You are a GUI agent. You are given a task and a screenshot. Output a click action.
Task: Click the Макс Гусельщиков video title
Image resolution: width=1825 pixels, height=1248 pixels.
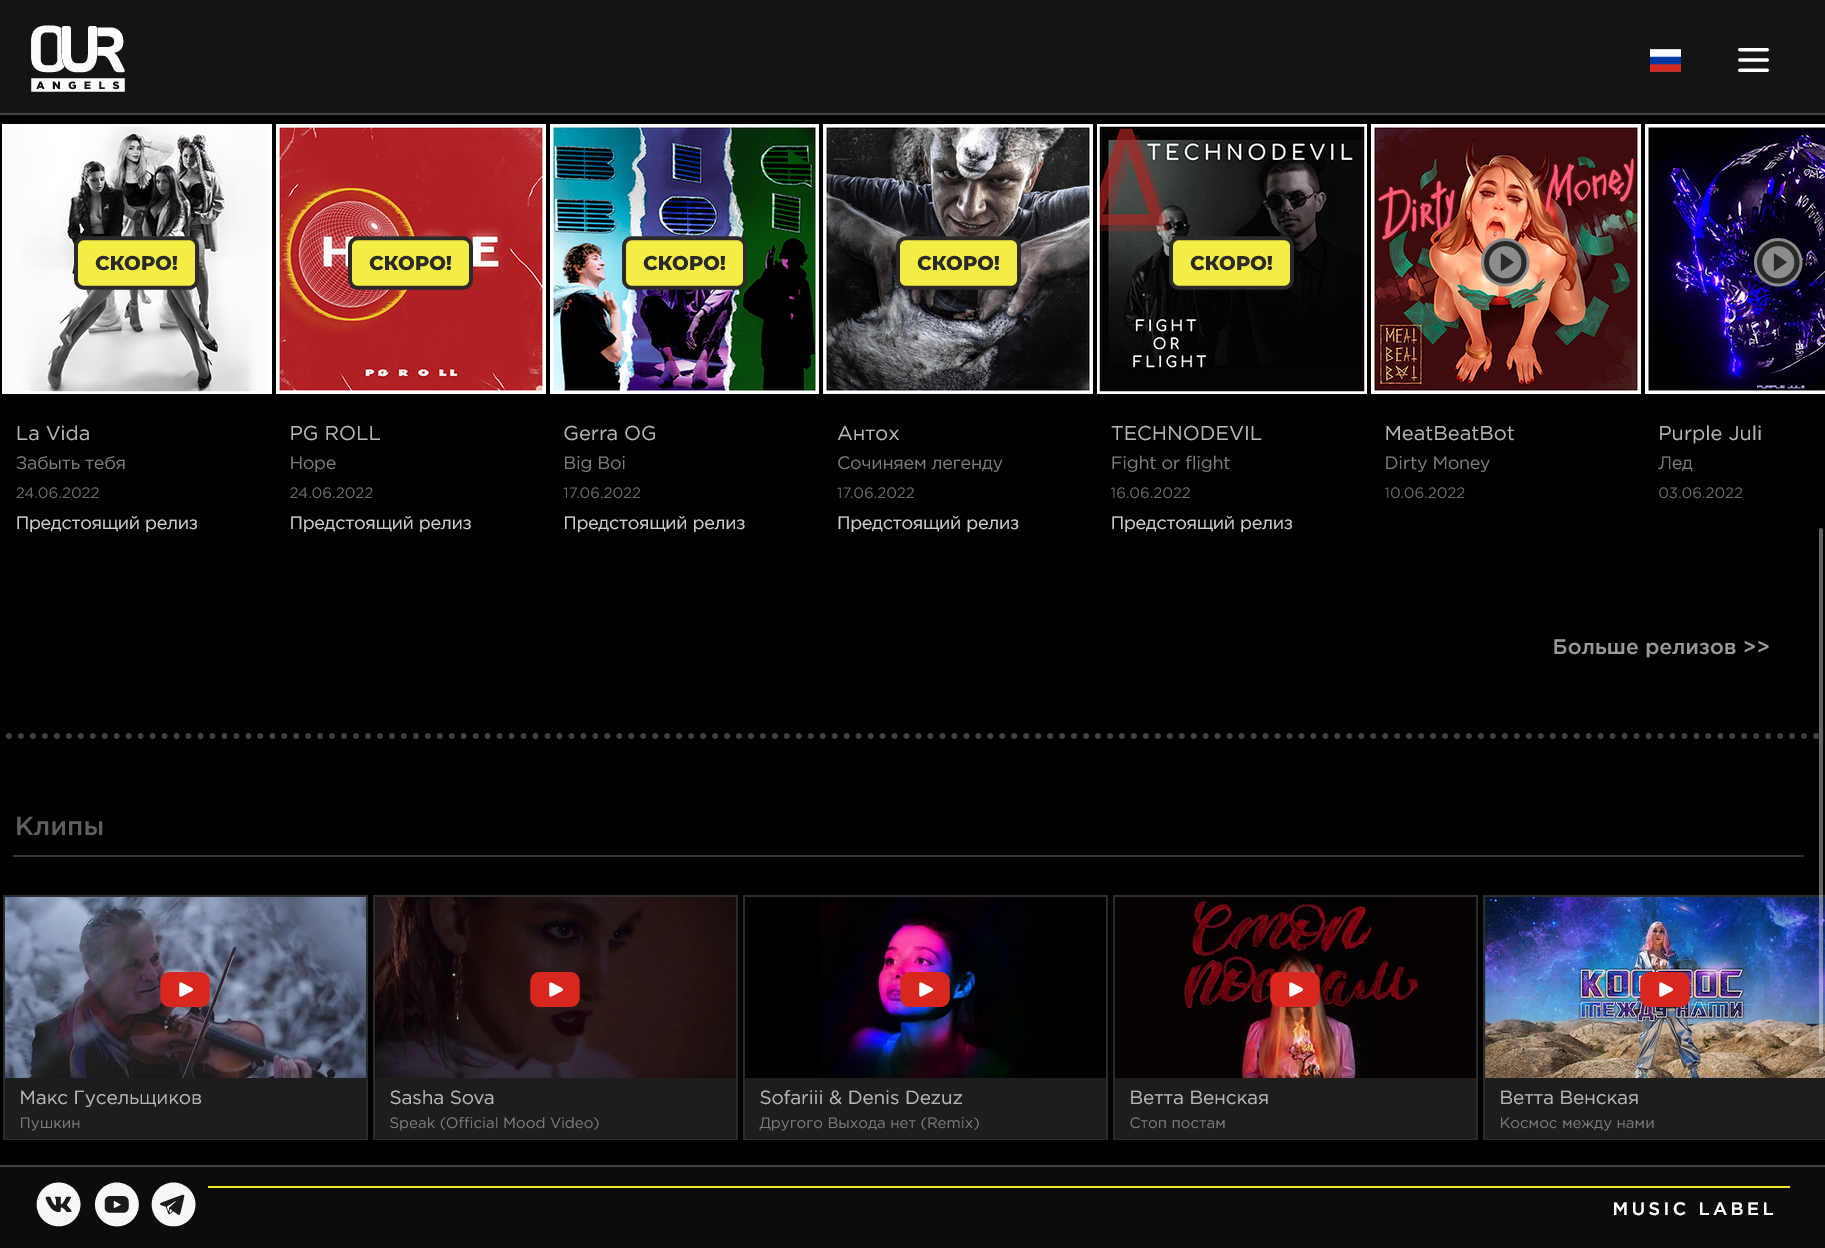(x=111, y=1097)
